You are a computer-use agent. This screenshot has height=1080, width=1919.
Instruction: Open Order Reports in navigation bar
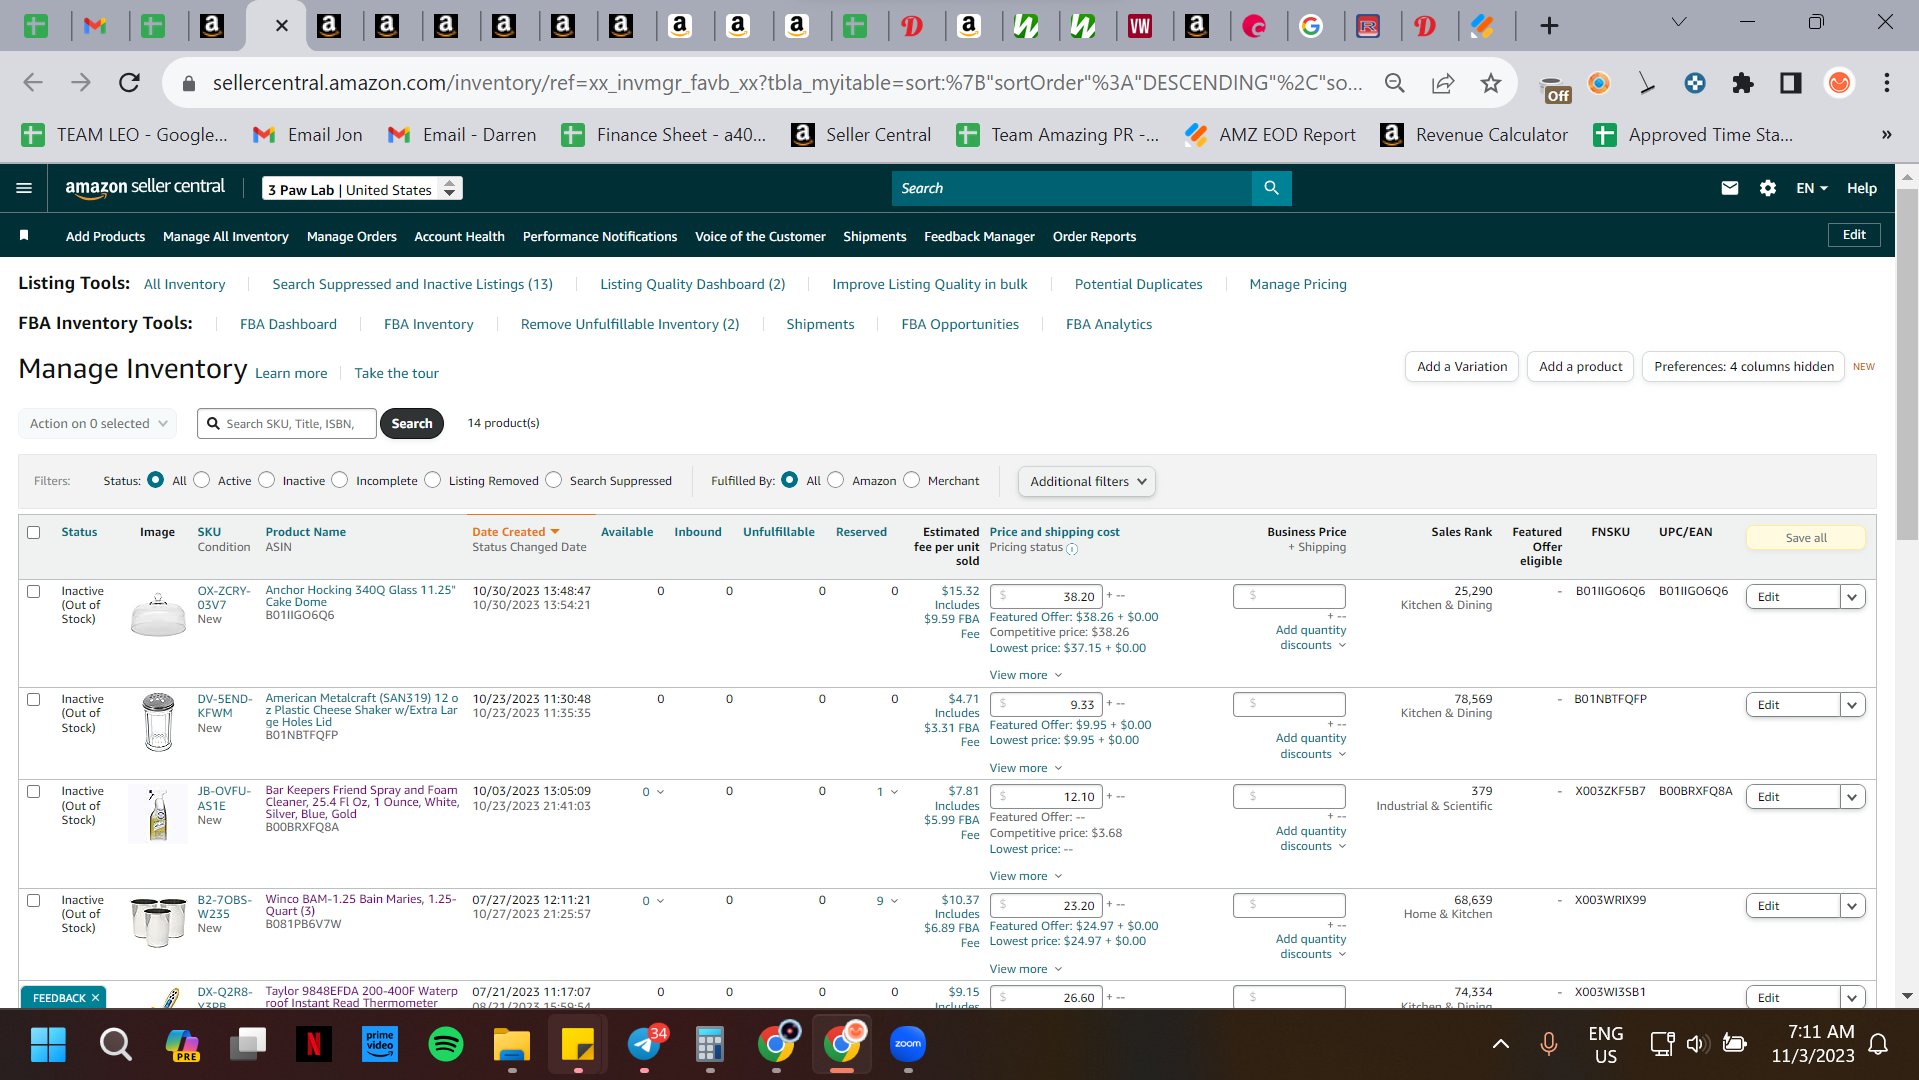(1094, 236)
